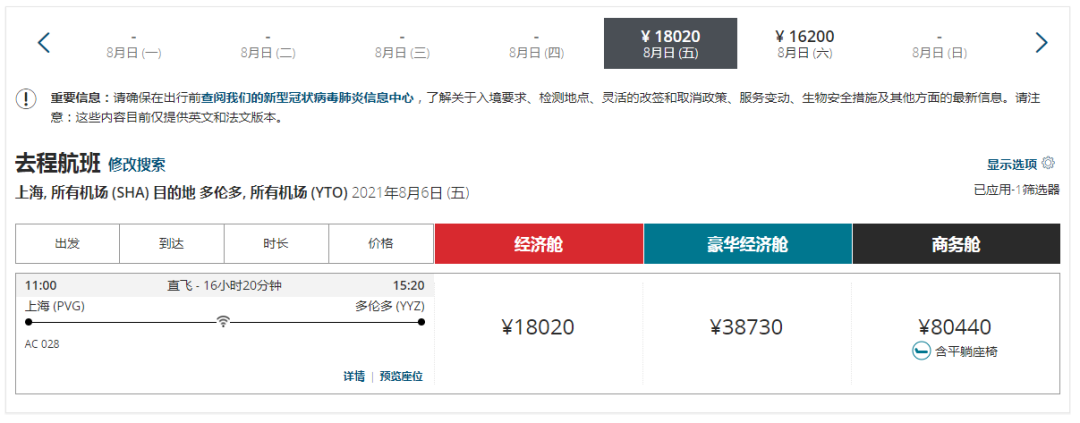Click the lie-flat seat icon
The height and width of the screenshot is (423, 1080).
920,351
